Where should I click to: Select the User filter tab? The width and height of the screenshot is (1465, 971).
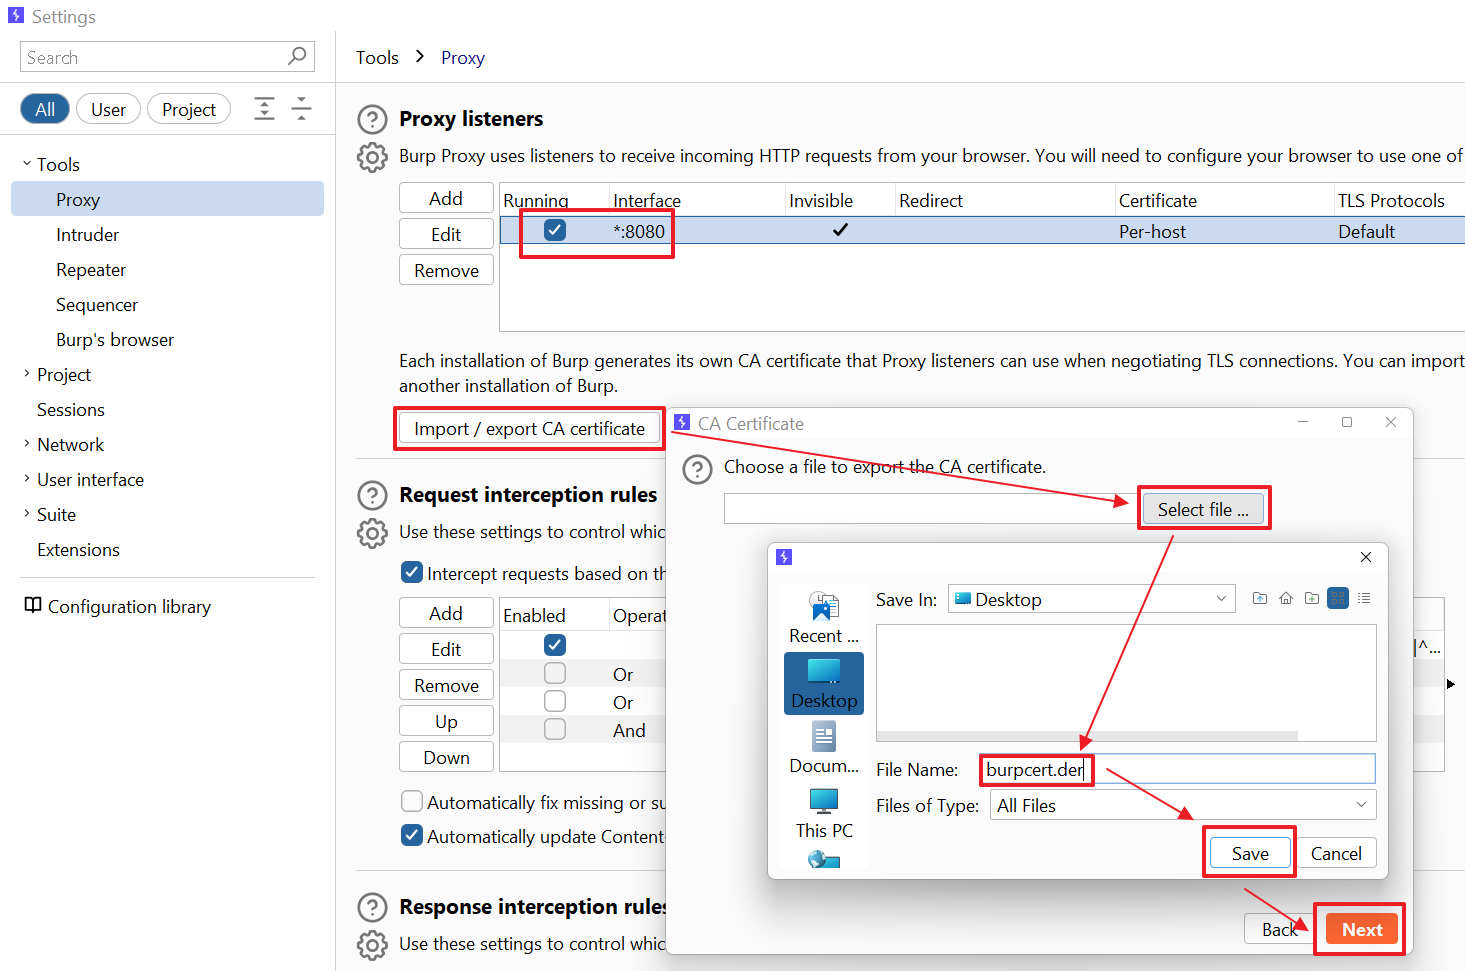[108, 109]
